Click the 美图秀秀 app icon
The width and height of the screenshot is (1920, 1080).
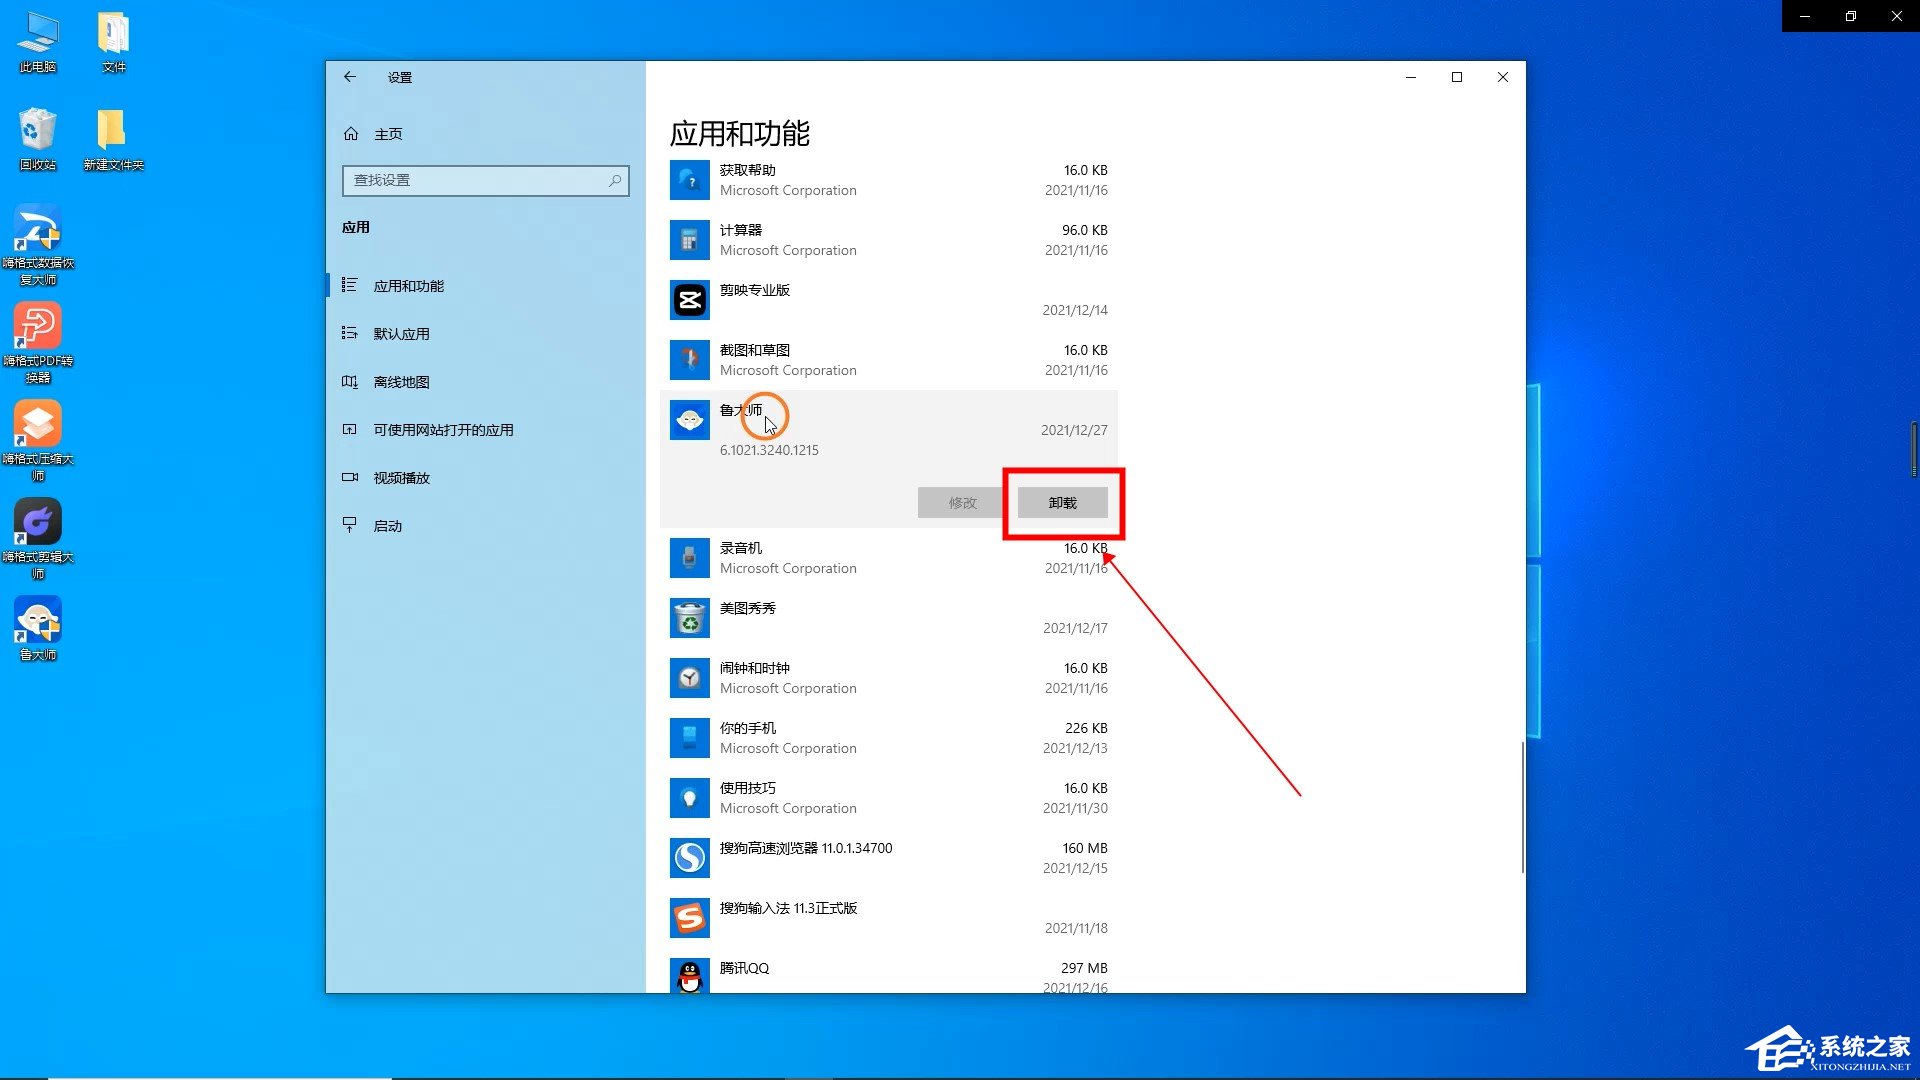pyautogui.click(x=689, y=618)
